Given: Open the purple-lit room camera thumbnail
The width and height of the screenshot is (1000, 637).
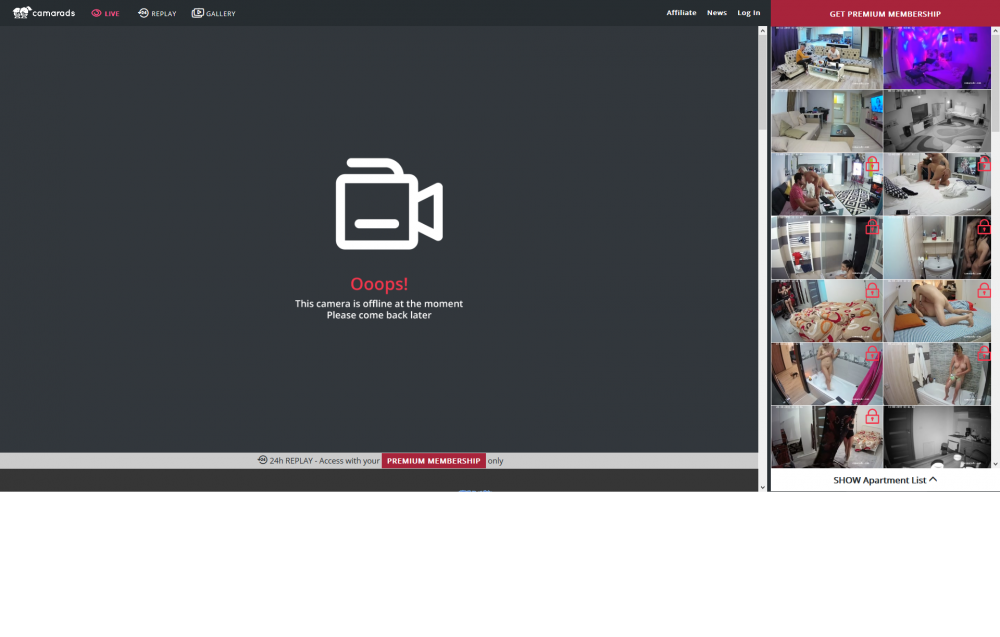Looking at the screenshot, I should [937, 58].
